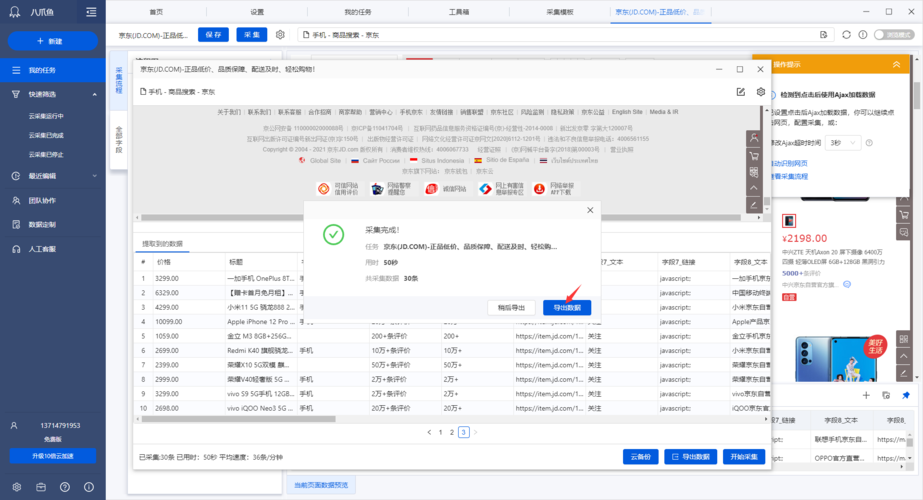
Task: Click the copy icon beside the pin
Action: pos(886,395)
